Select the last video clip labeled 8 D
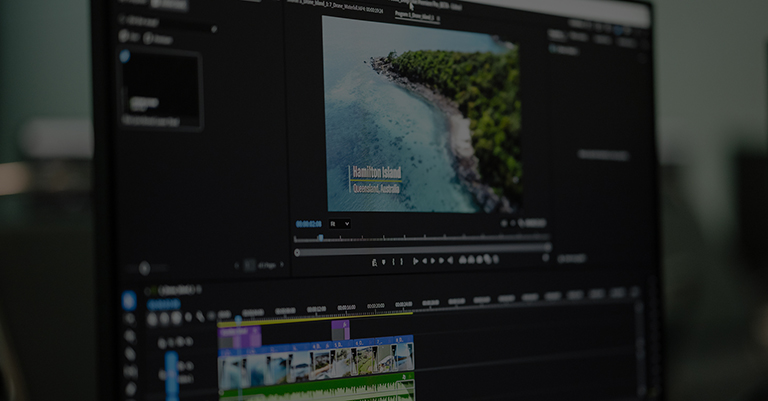This screenshot has width=768, height=401. [x=404, y=354]
